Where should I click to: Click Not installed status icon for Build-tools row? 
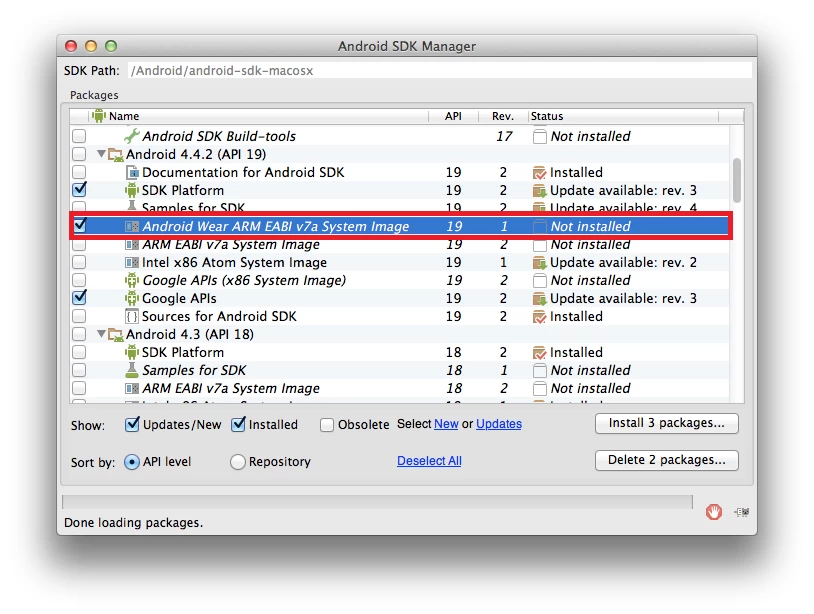coord(539,137)
